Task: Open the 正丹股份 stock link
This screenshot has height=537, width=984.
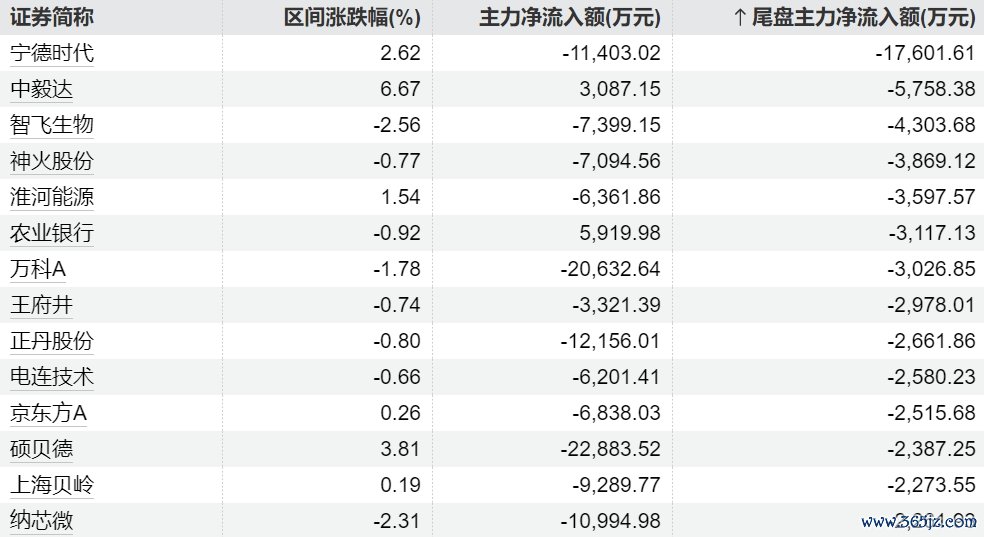Action: 51,341
